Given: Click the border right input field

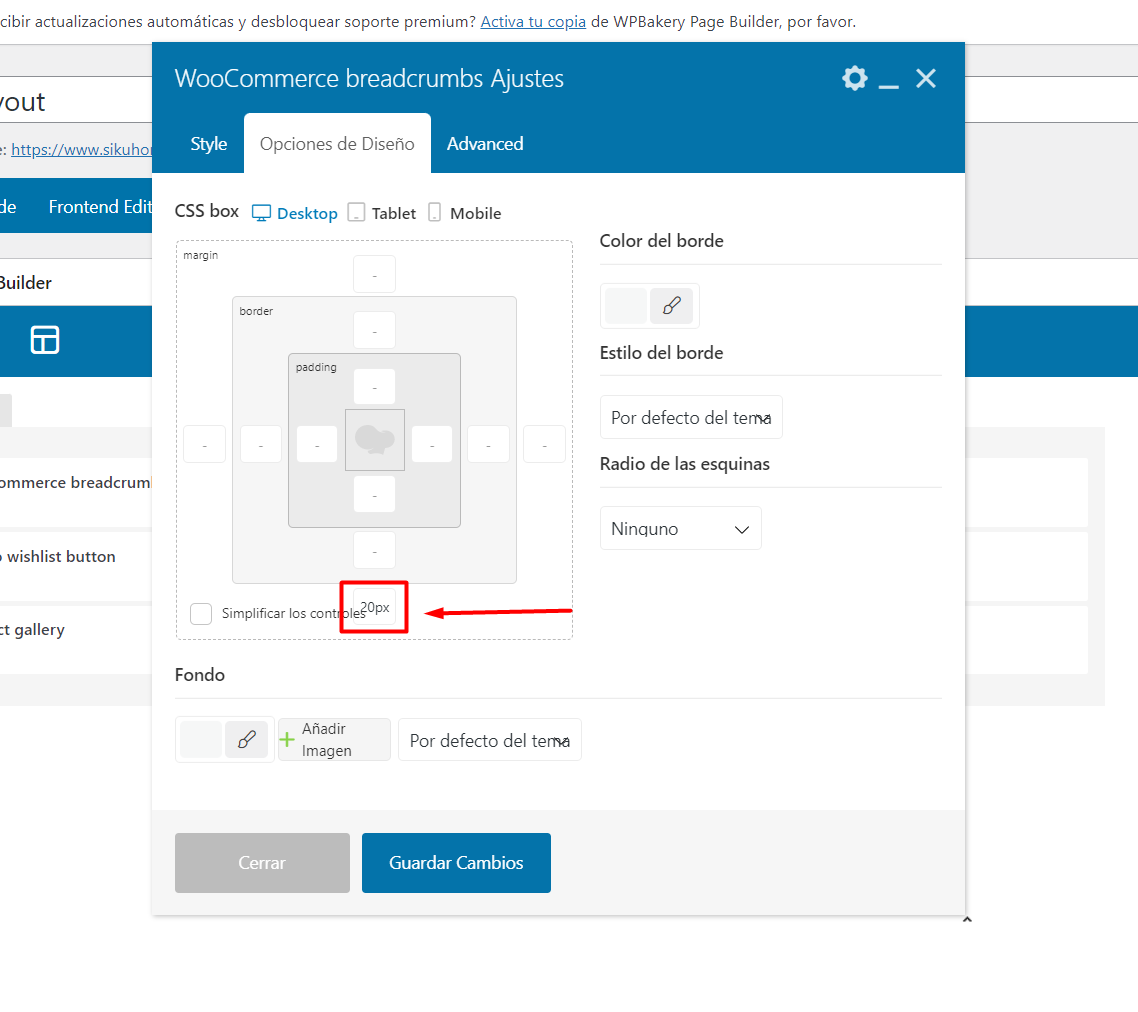Looking at the screenshot, I should point(488,444).
